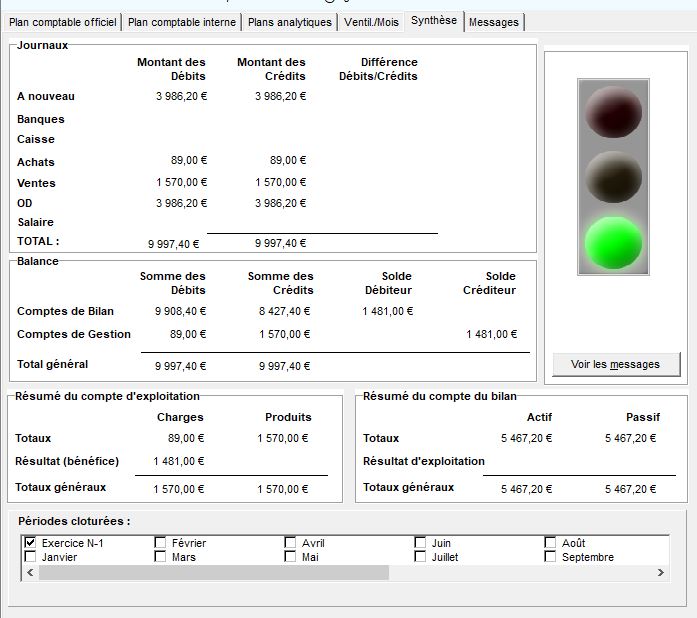Click the green traffic light indicator
Image resolution: width=697 pixels, height=618 pixels.
click(x=613, y=244)
